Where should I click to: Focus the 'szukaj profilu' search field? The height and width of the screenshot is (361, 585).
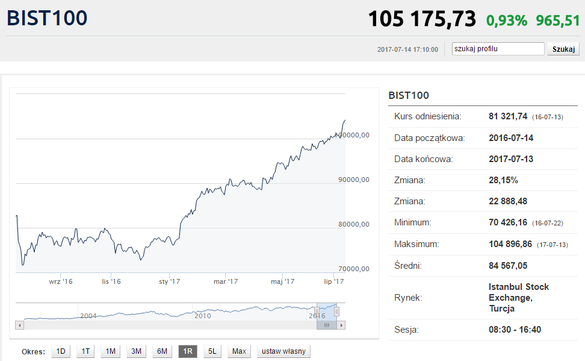pyautogui.click(x=498, y=49)
